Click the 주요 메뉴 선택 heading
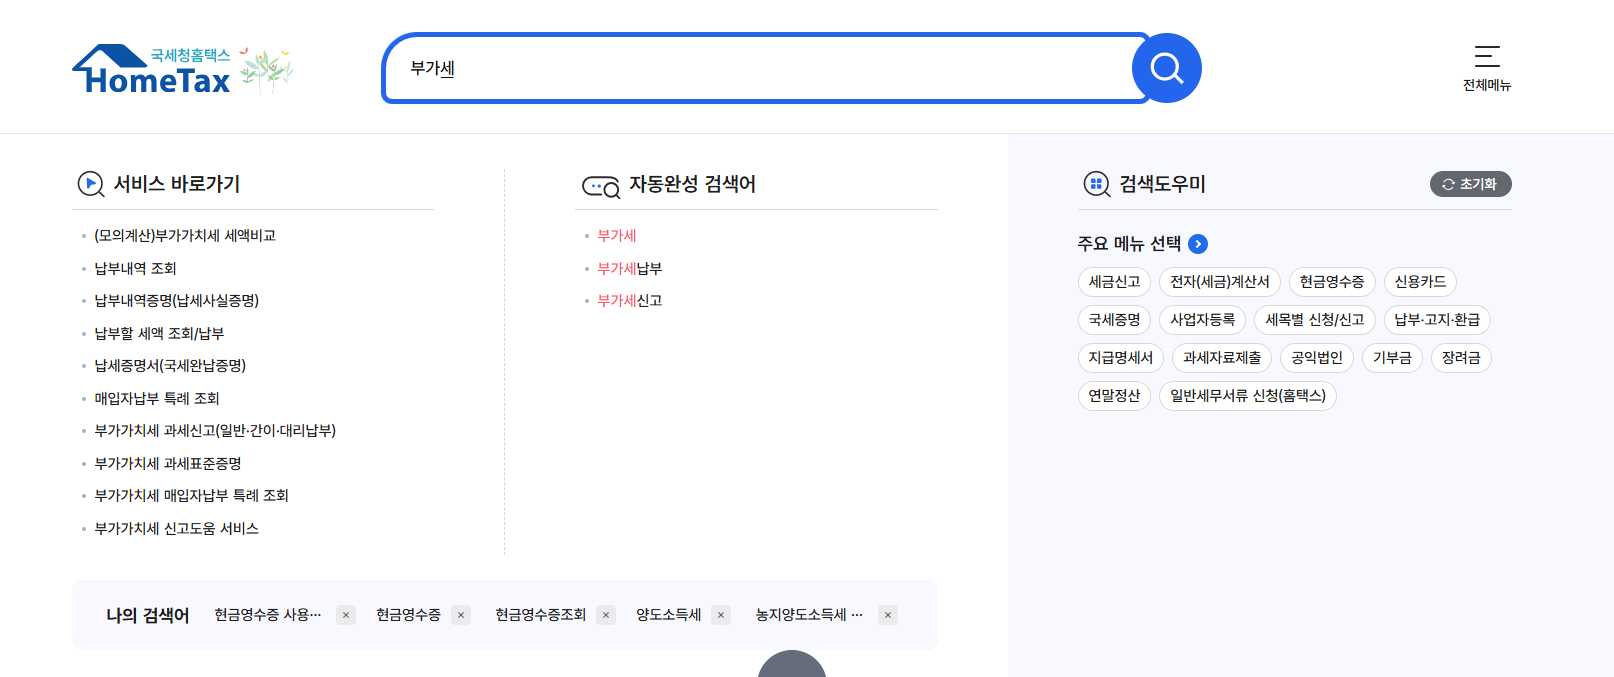Image resolution: width=1614 pixels, height=677 pixels. tap(1129, 244)
